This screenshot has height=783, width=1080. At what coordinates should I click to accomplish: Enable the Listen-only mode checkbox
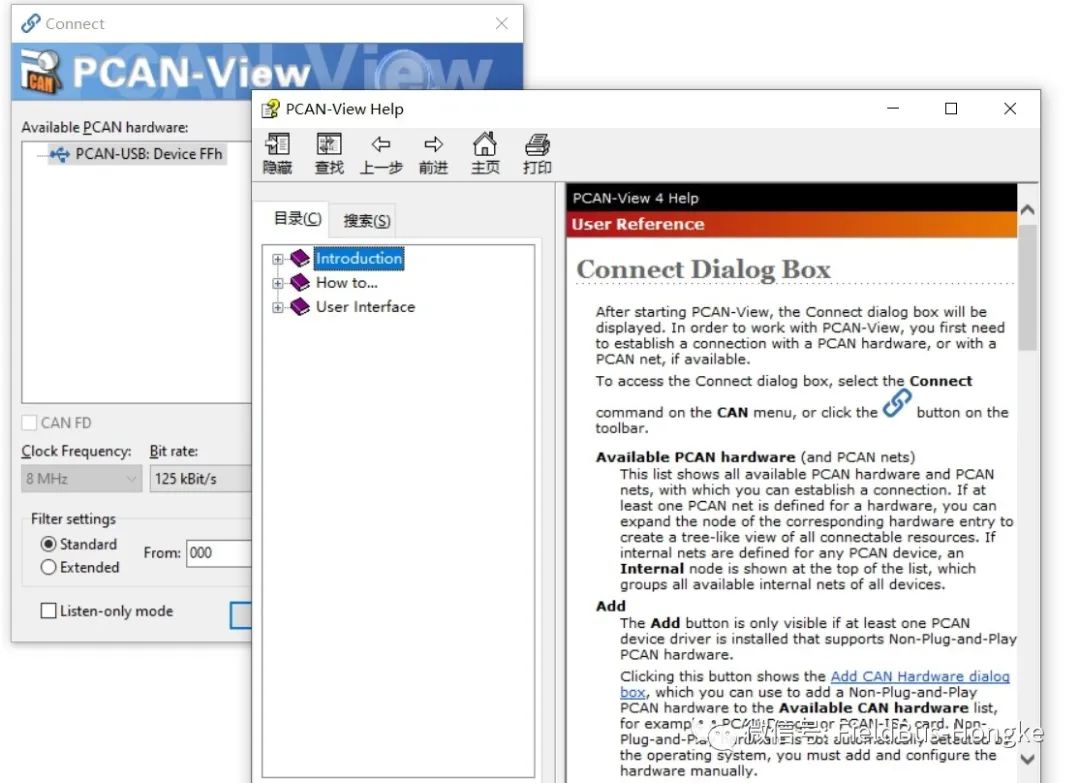[x=48, y=611]
